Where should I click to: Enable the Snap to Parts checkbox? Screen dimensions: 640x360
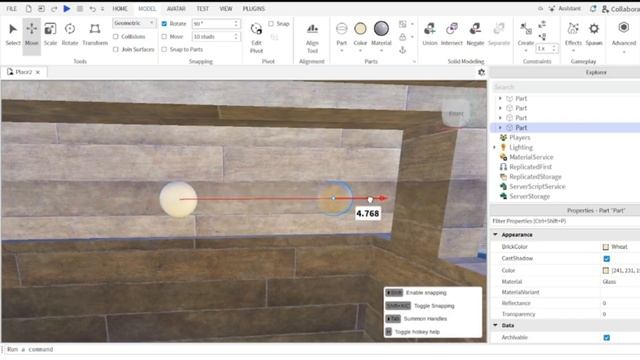[164, 49]
